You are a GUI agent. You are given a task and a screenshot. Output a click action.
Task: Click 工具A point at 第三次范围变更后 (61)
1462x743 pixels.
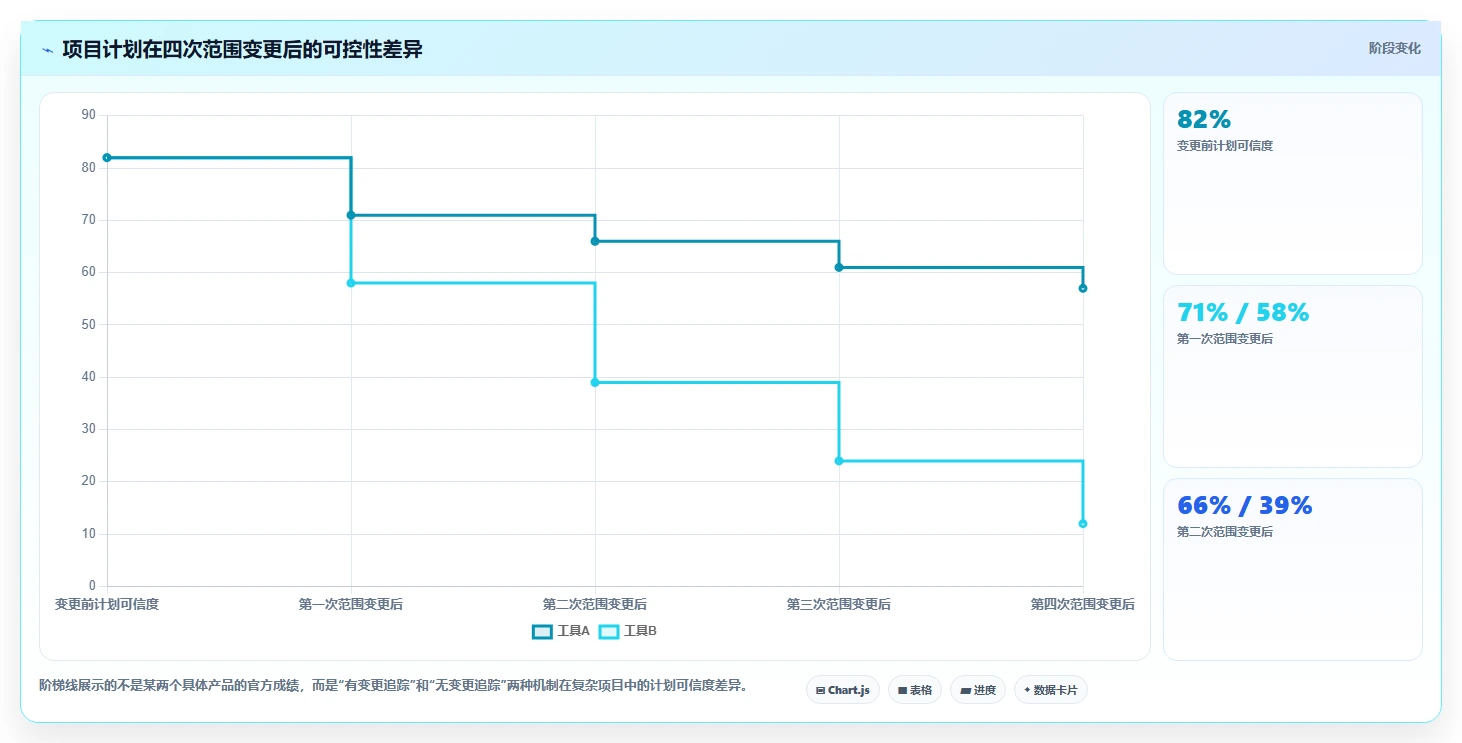tap(839, 267)
